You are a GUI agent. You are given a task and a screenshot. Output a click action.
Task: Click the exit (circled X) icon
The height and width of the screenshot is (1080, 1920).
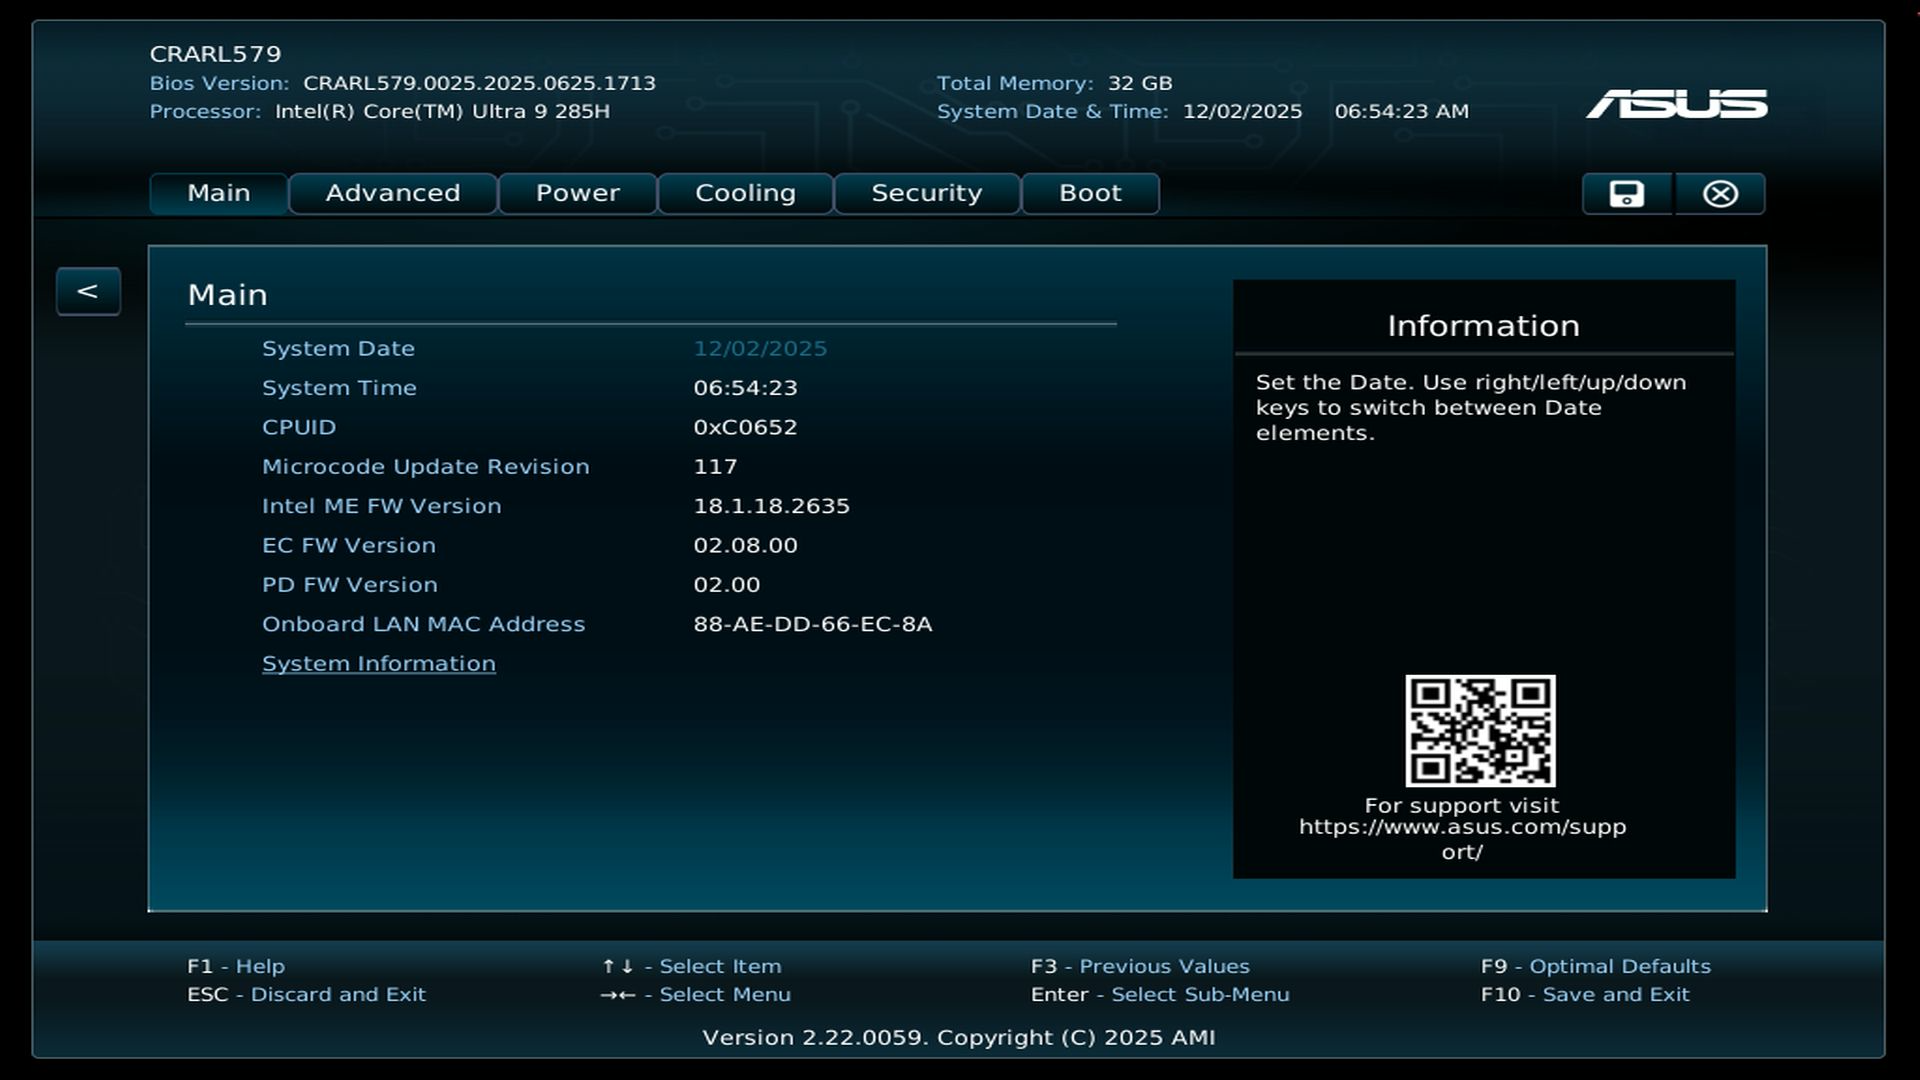point(1720,193)
